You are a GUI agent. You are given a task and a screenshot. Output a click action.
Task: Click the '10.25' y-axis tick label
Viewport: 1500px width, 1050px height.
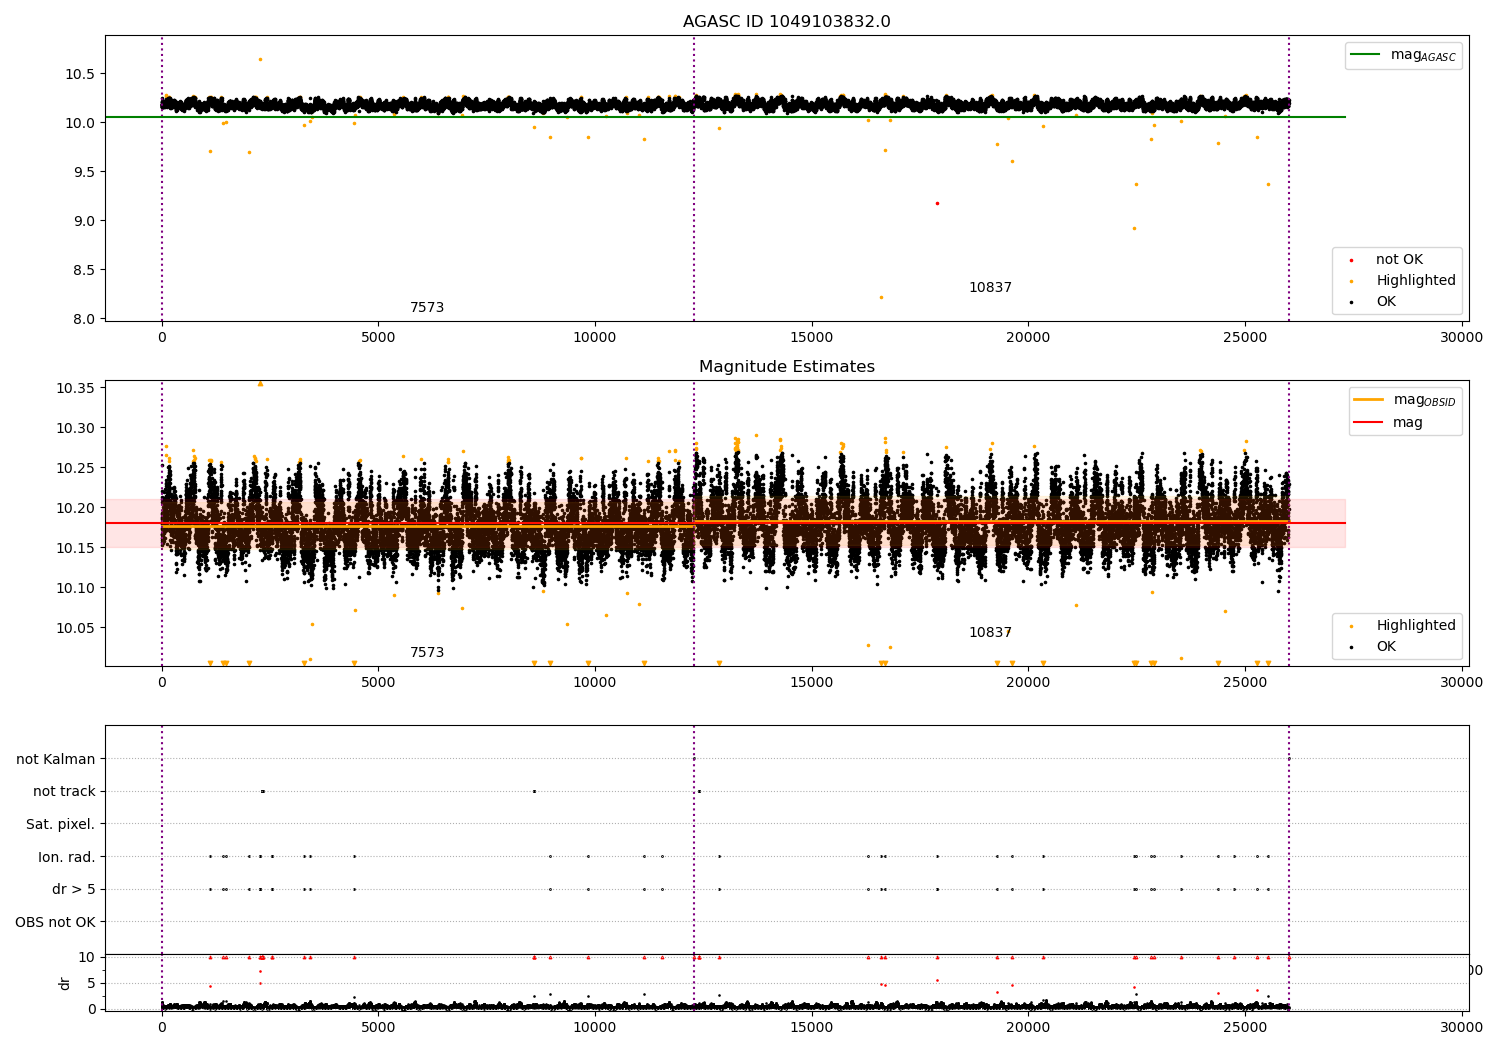pyautogui.click(x=76, y=468)
